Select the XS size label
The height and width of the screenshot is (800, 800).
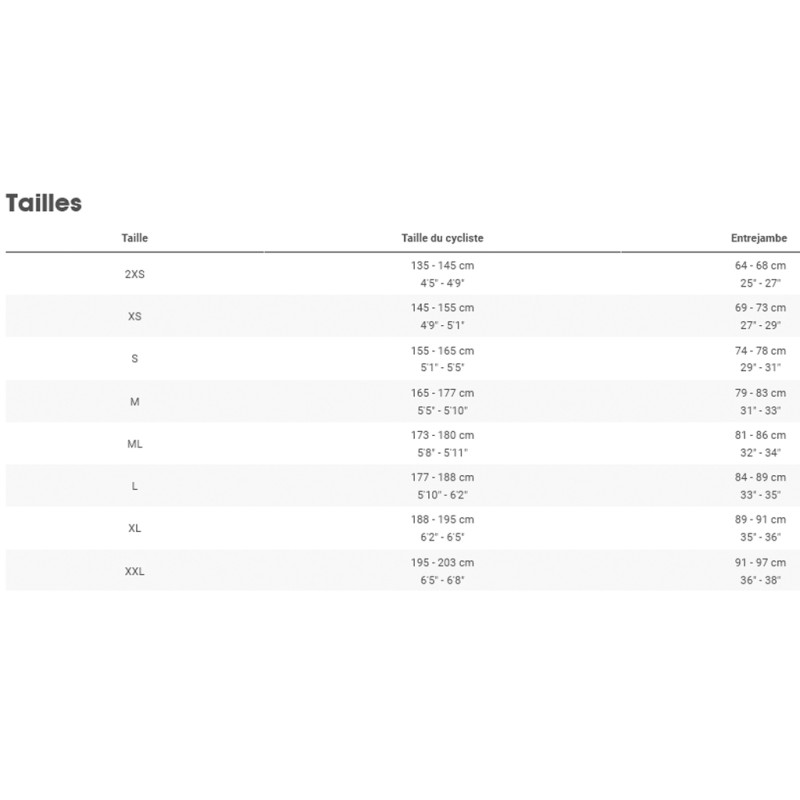(135, 317)
